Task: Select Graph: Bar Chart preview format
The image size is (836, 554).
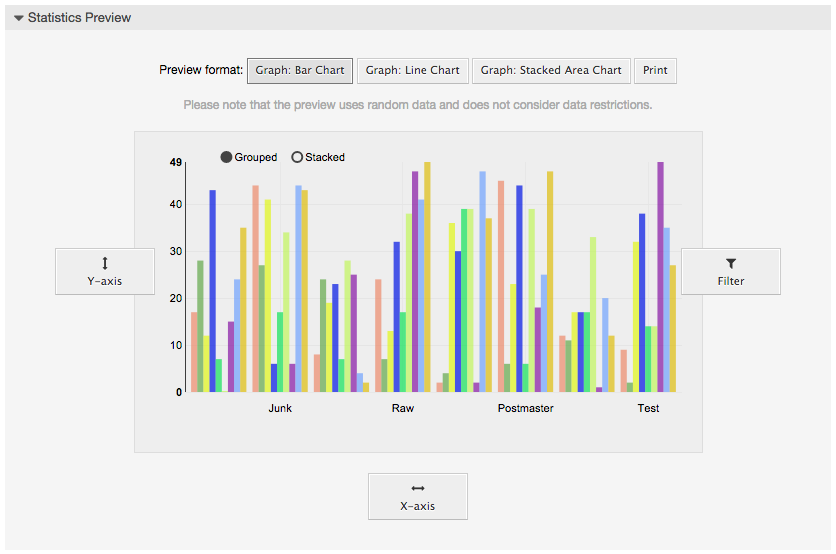Action: pyautogui.click(x=300, y=70)
